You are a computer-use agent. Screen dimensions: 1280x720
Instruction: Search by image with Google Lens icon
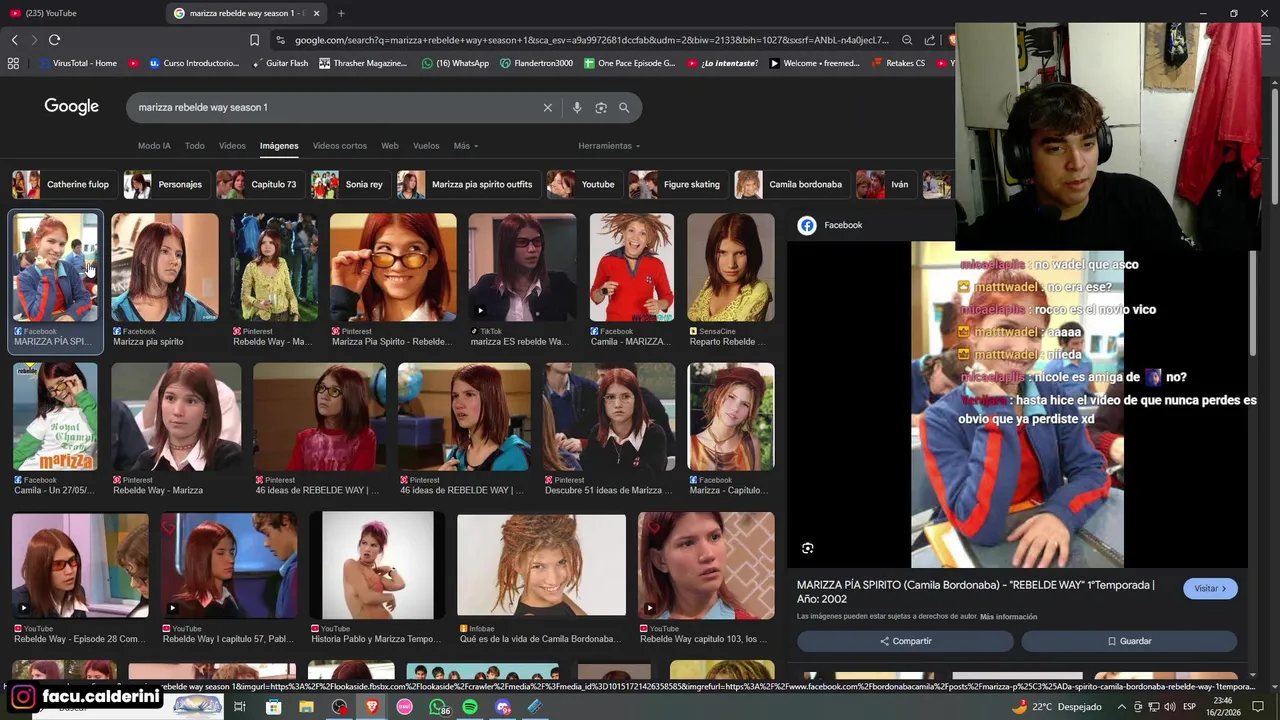pos(600,107)
